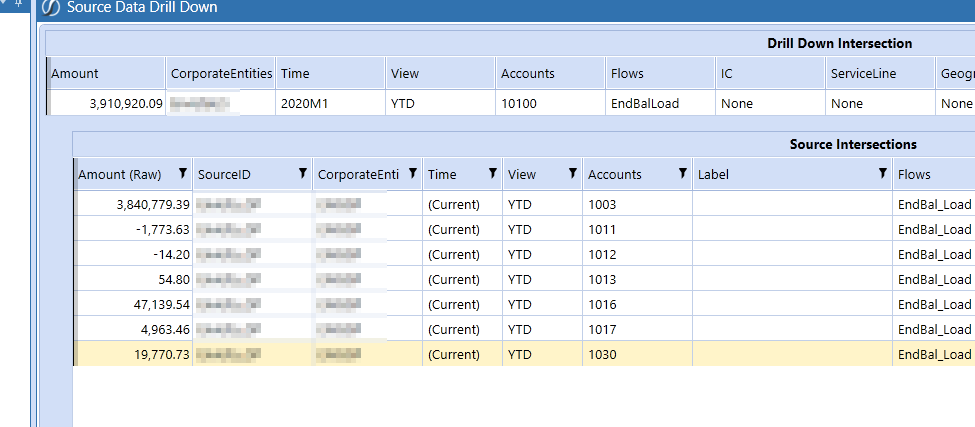Click Source Intersections section header
The width and height of the screenshot is (975, 427).
(853, 144)
